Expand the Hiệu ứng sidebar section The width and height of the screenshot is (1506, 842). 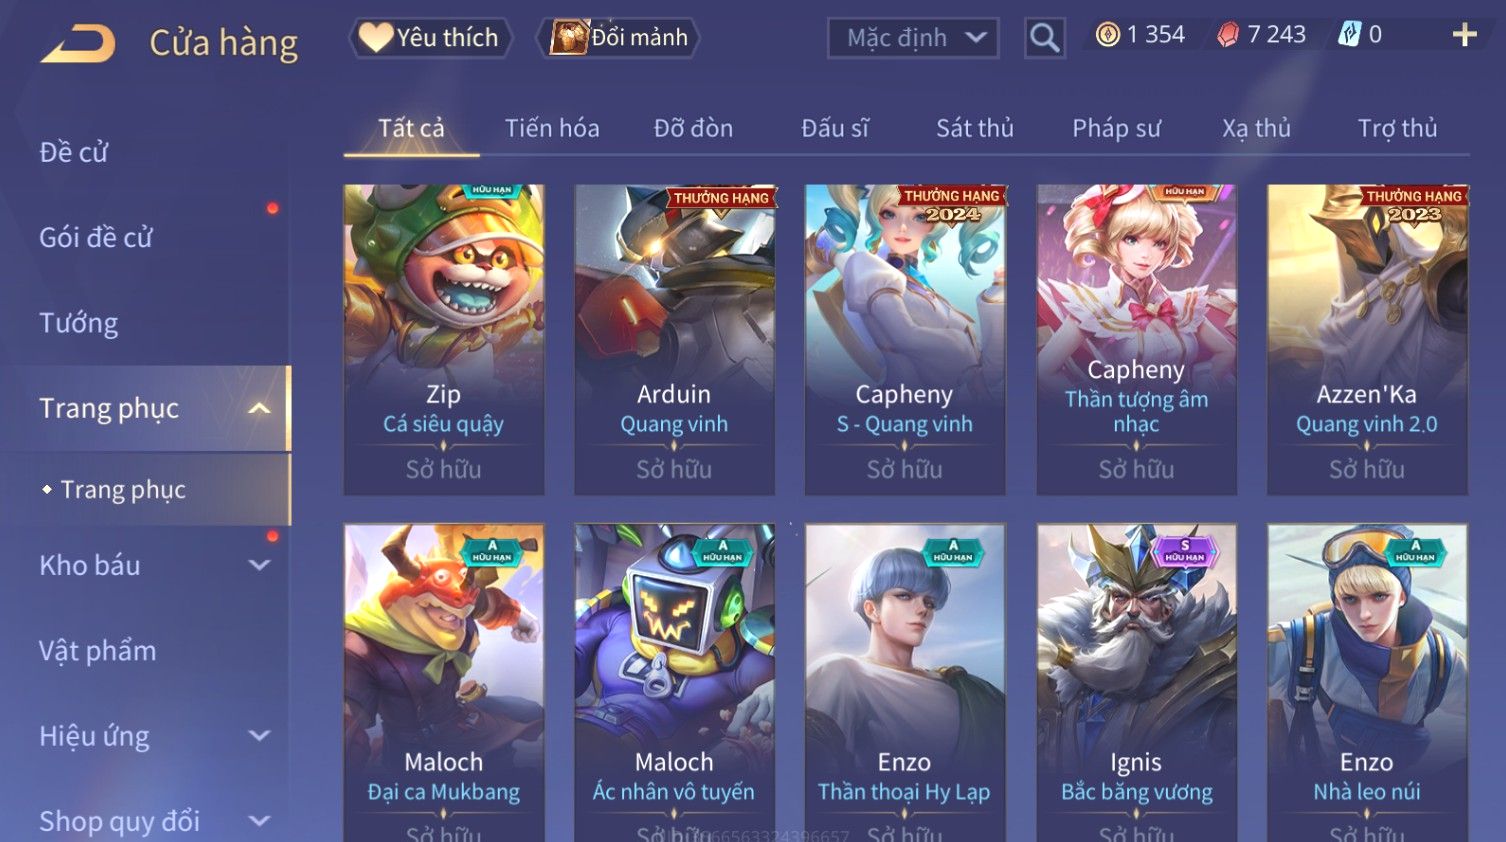click(259, 736)
